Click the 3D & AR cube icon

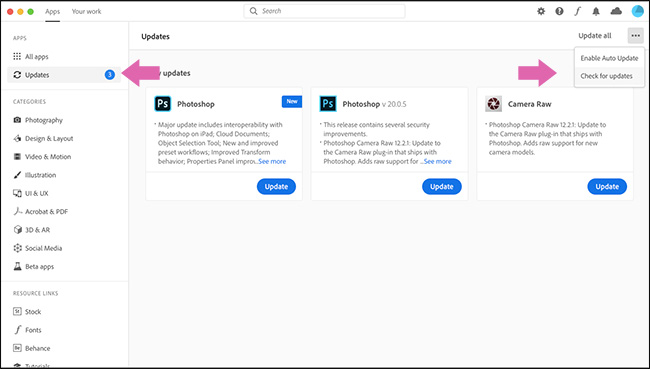(17, 230)
